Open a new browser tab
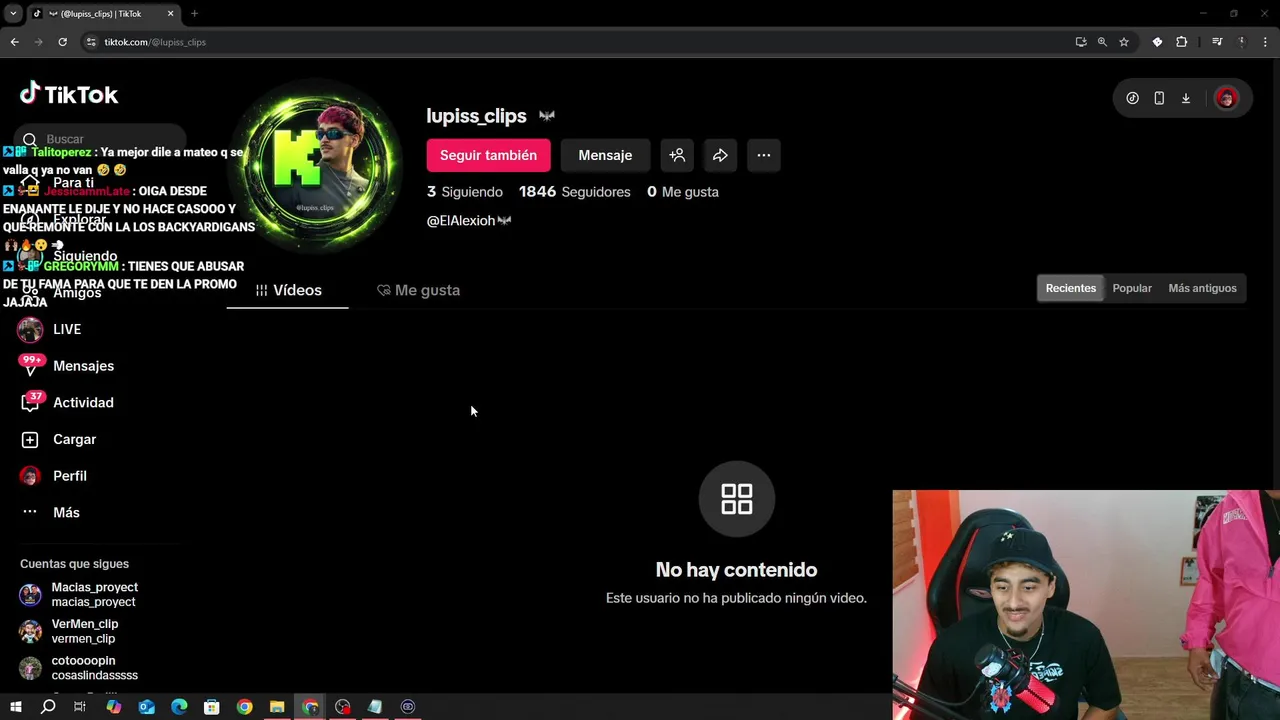 [194, 14]
